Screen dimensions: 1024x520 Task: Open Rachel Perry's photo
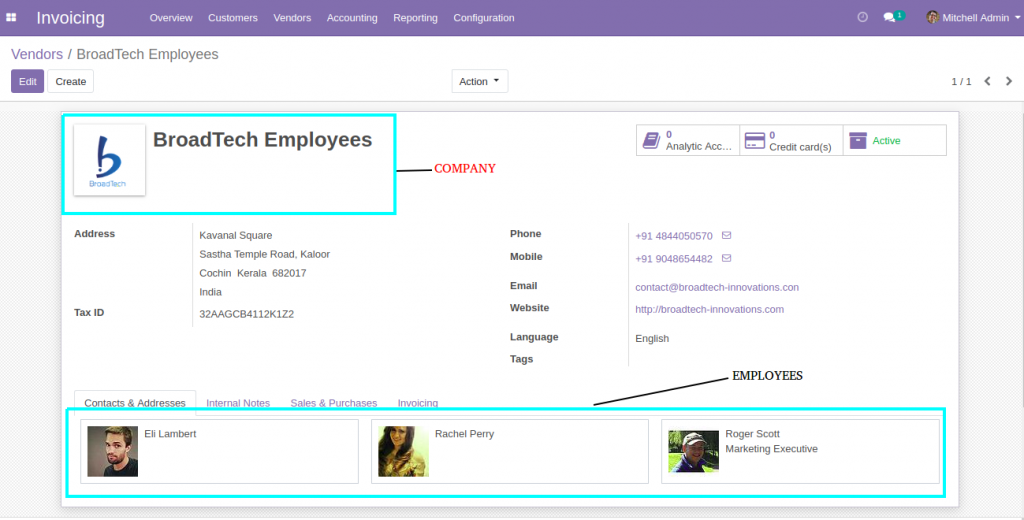pyautogui.click(x=403, y=451)
